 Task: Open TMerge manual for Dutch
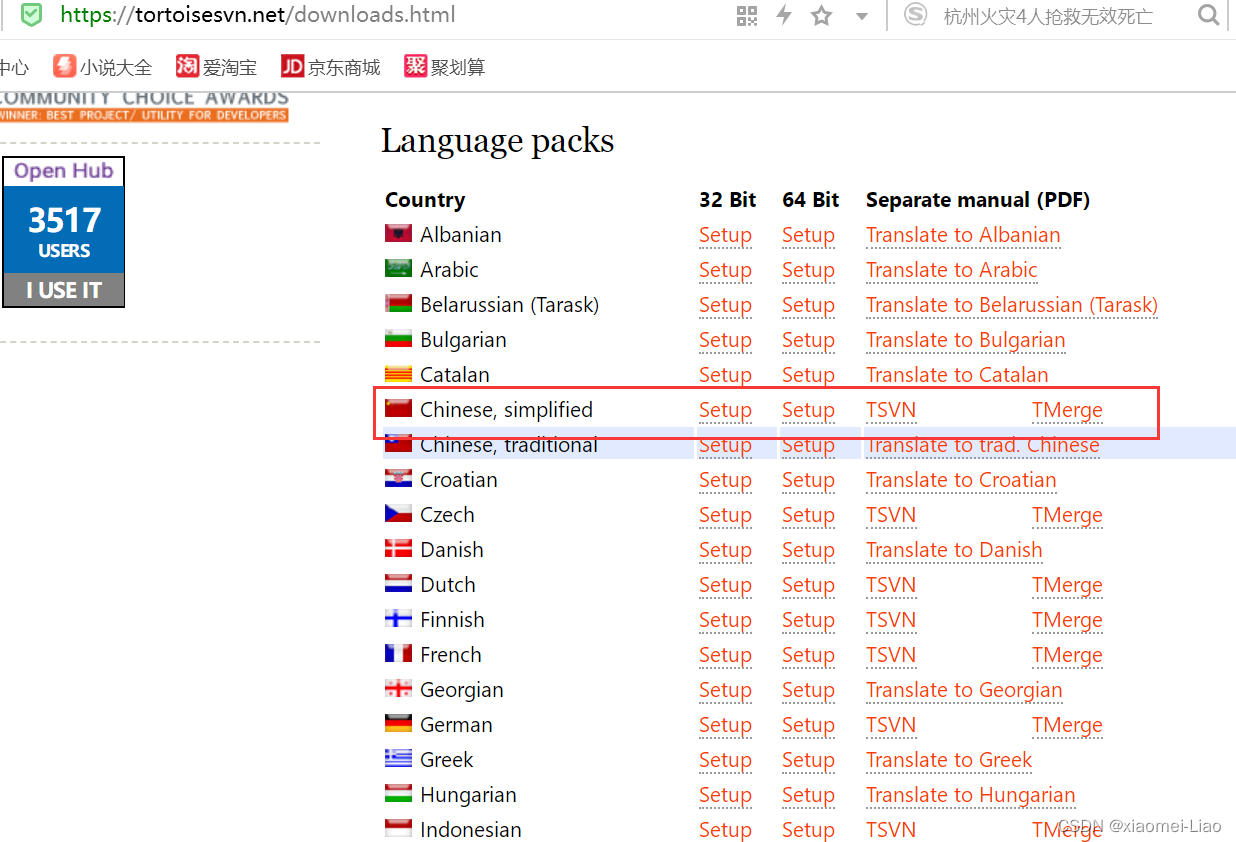point(1067,585)
